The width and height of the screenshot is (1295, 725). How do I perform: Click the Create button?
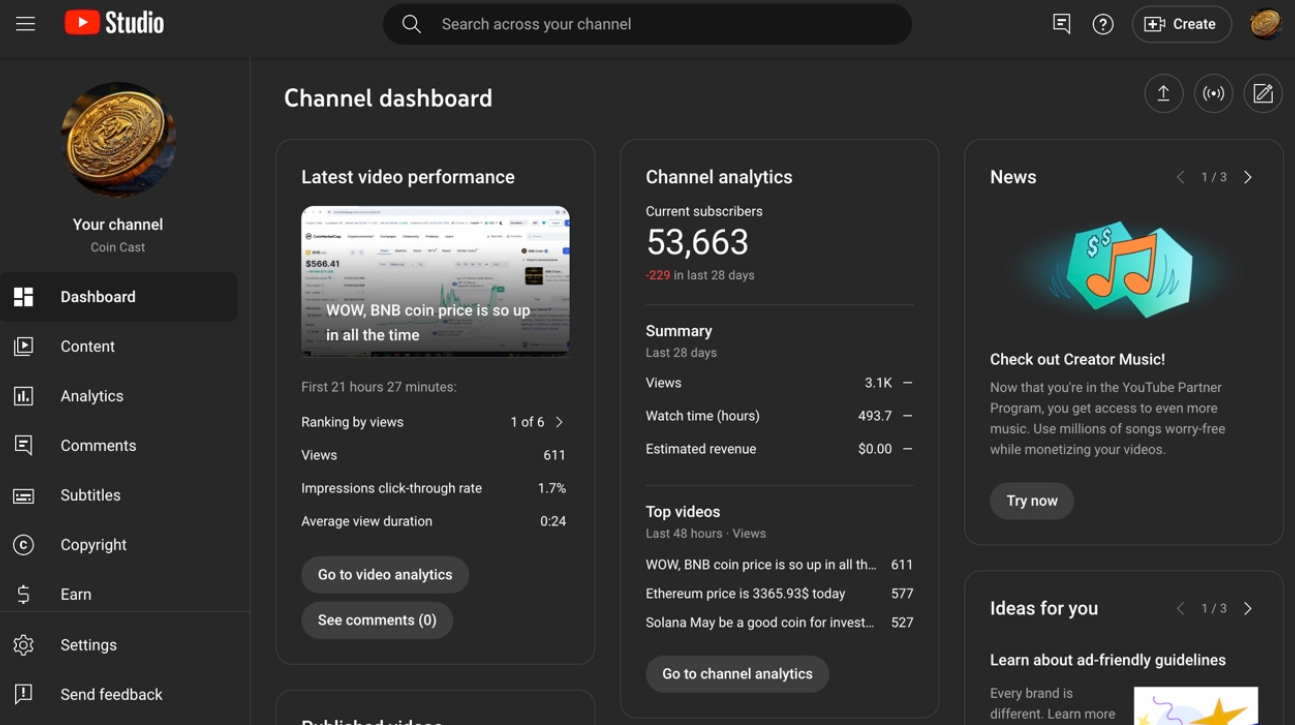pos(1181,24)
